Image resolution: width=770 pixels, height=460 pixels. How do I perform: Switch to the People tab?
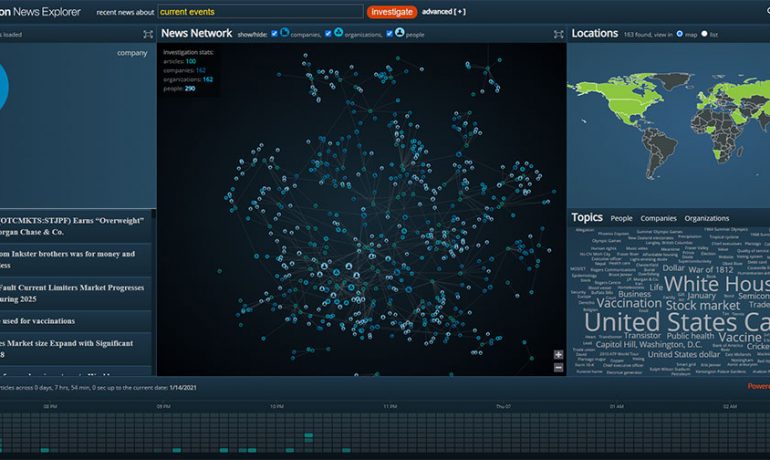tap(621, 218)
